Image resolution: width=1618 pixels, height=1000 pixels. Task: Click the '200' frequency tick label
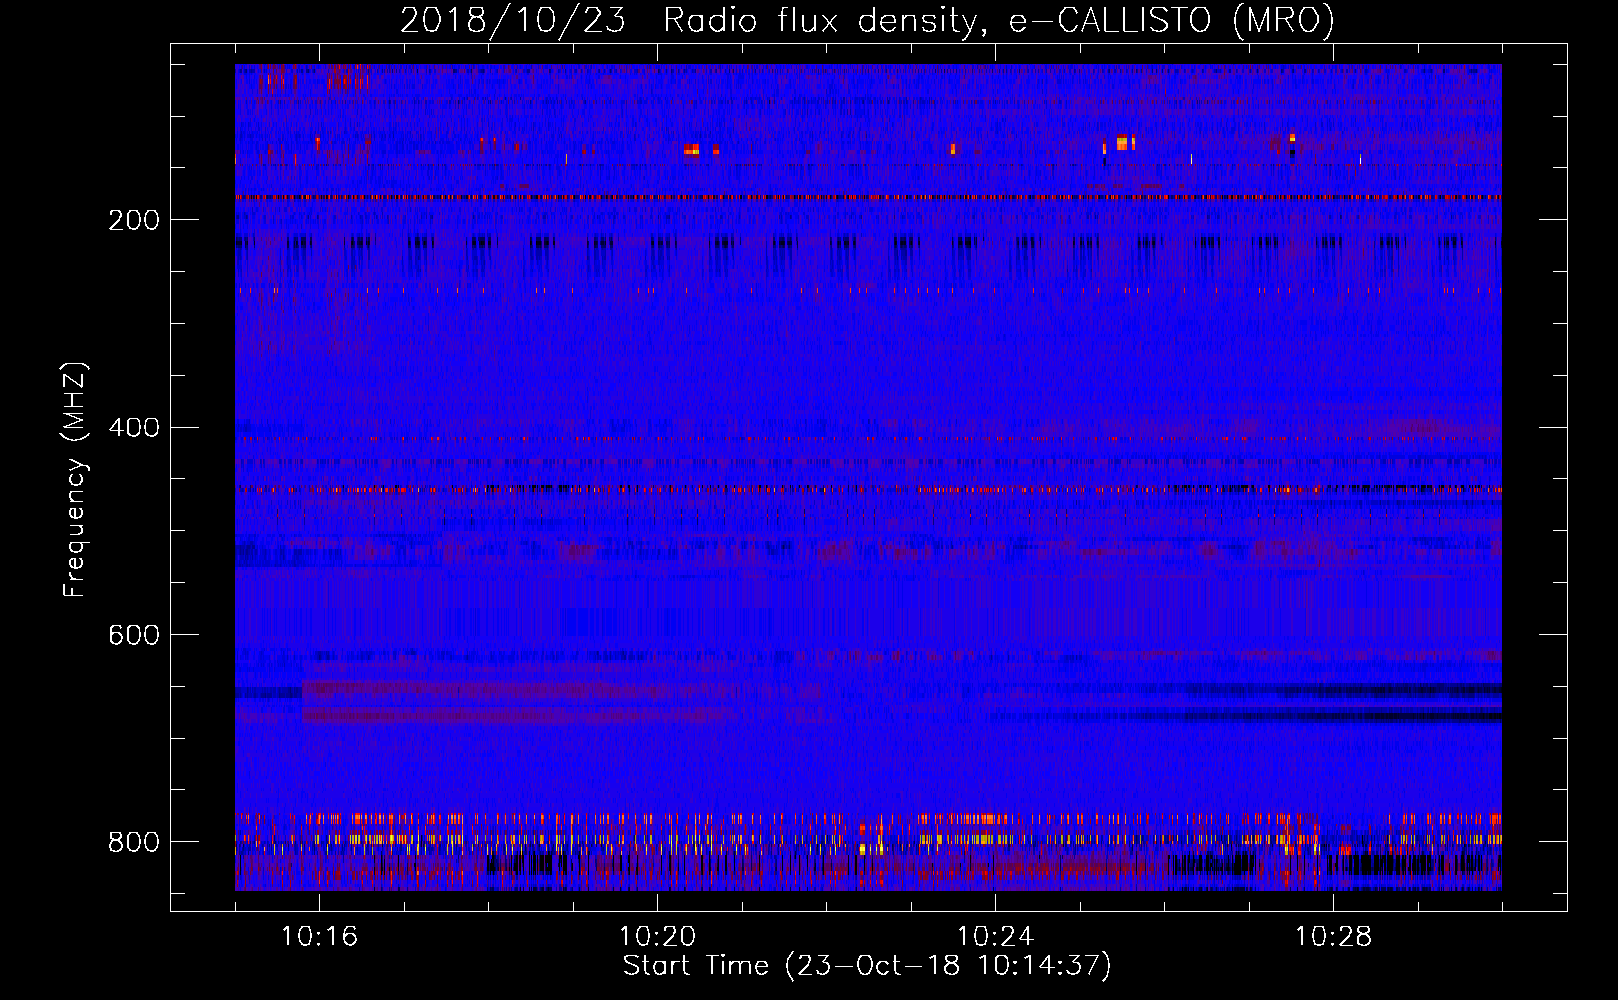[133, 220]
